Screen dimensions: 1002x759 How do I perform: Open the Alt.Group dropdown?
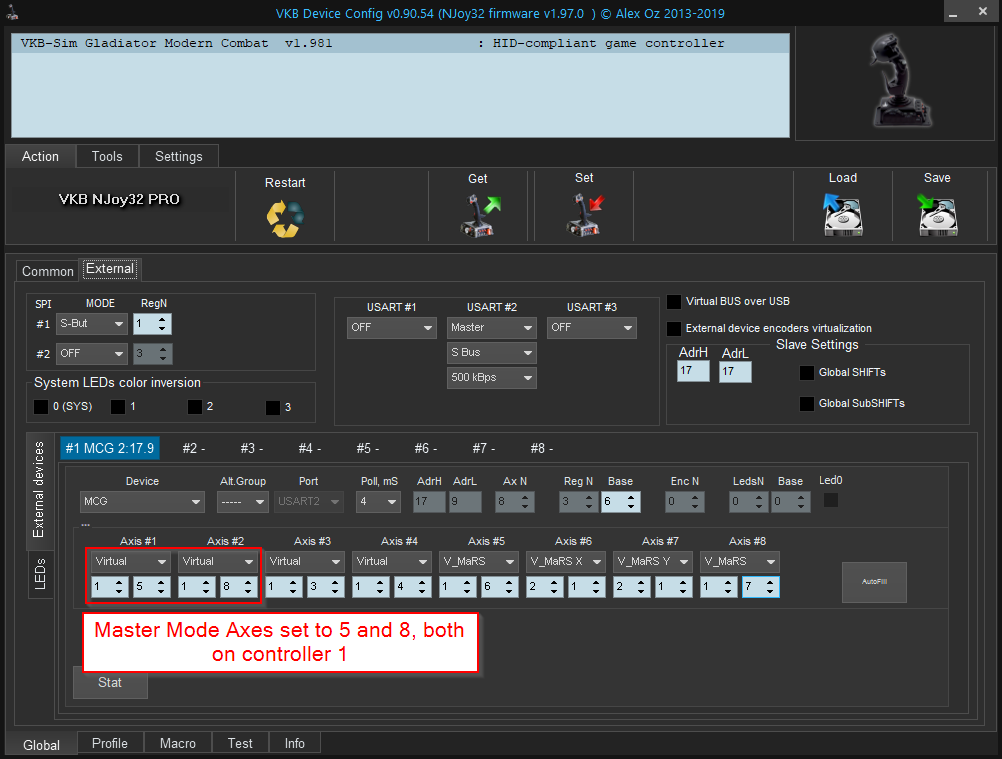[x=242, y=502]
